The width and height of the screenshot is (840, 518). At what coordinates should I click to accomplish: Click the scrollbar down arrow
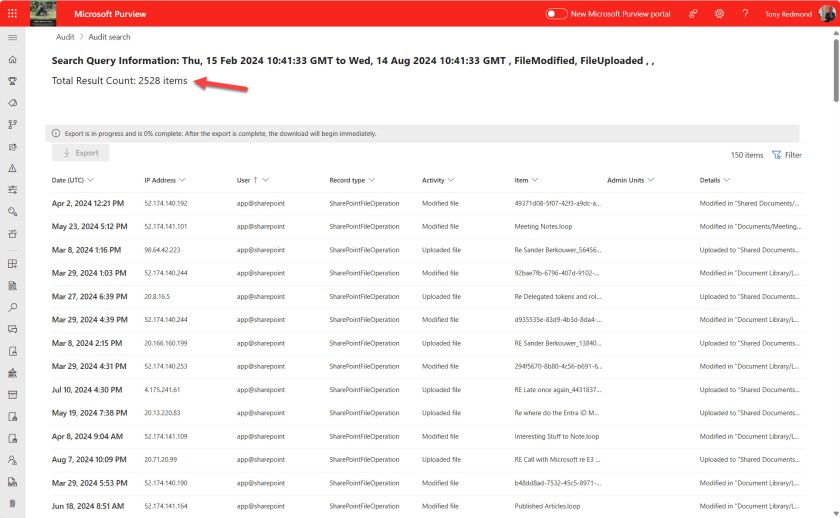pos(836,513)
